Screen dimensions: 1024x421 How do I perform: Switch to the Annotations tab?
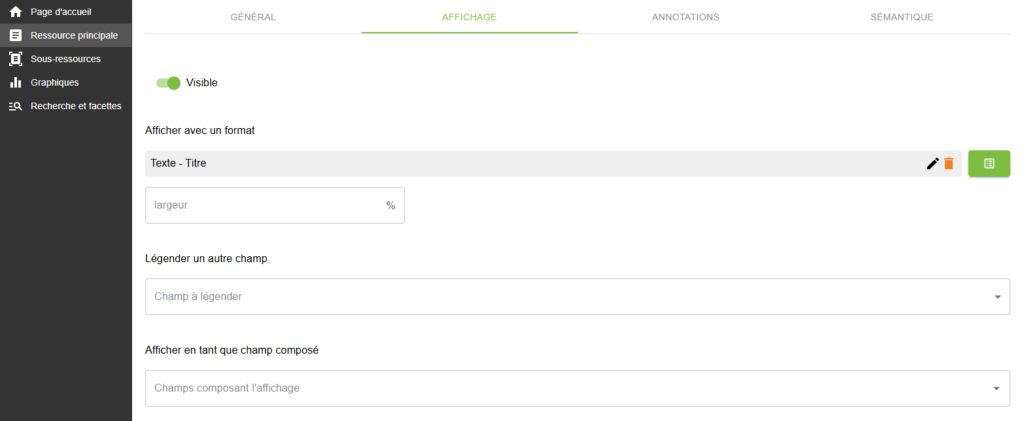(x=686, y=17)
